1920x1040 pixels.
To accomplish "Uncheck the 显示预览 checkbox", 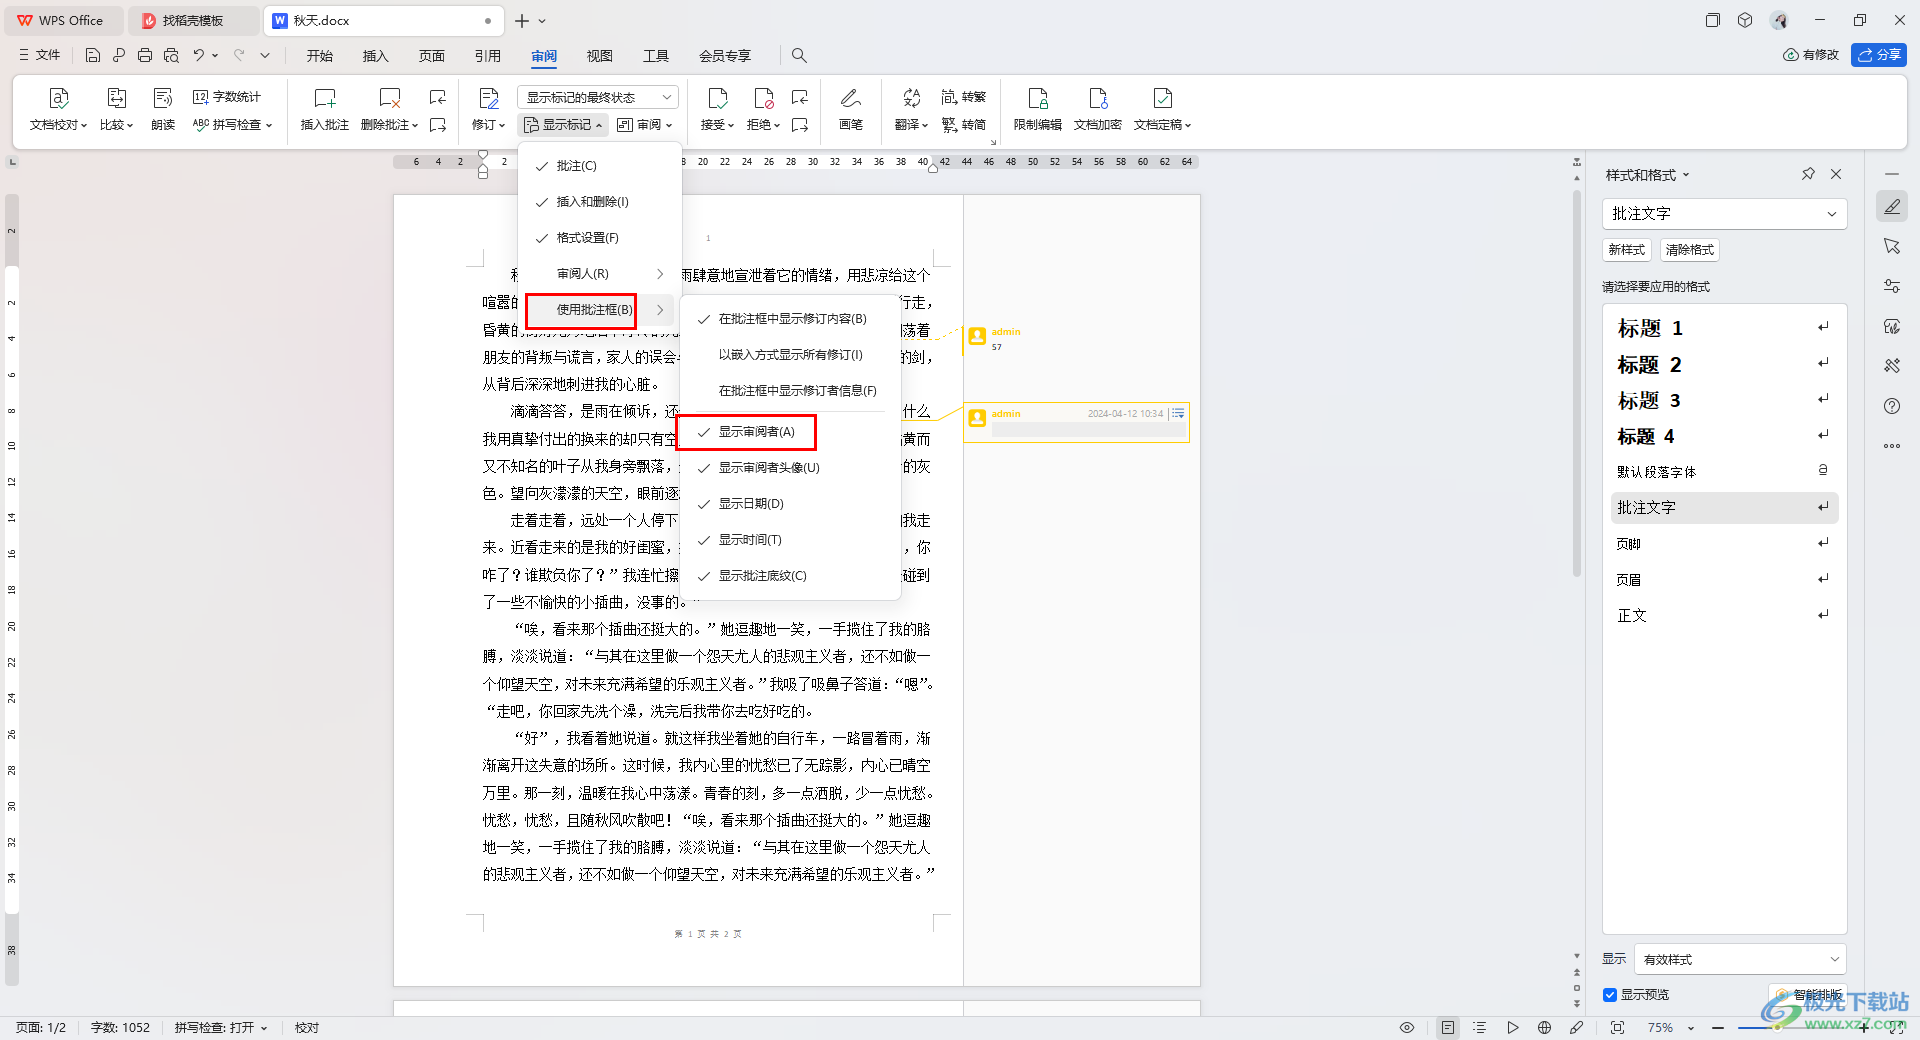I will [1610, 995].
